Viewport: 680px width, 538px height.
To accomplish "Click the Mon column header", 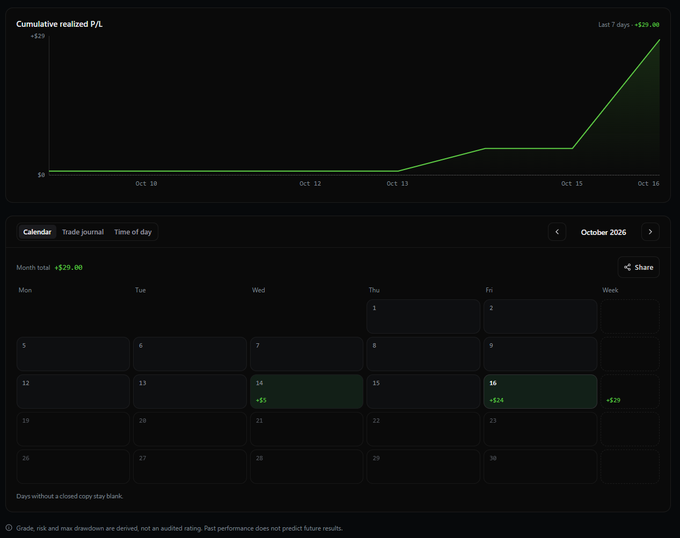I will (x=25, y=290).
